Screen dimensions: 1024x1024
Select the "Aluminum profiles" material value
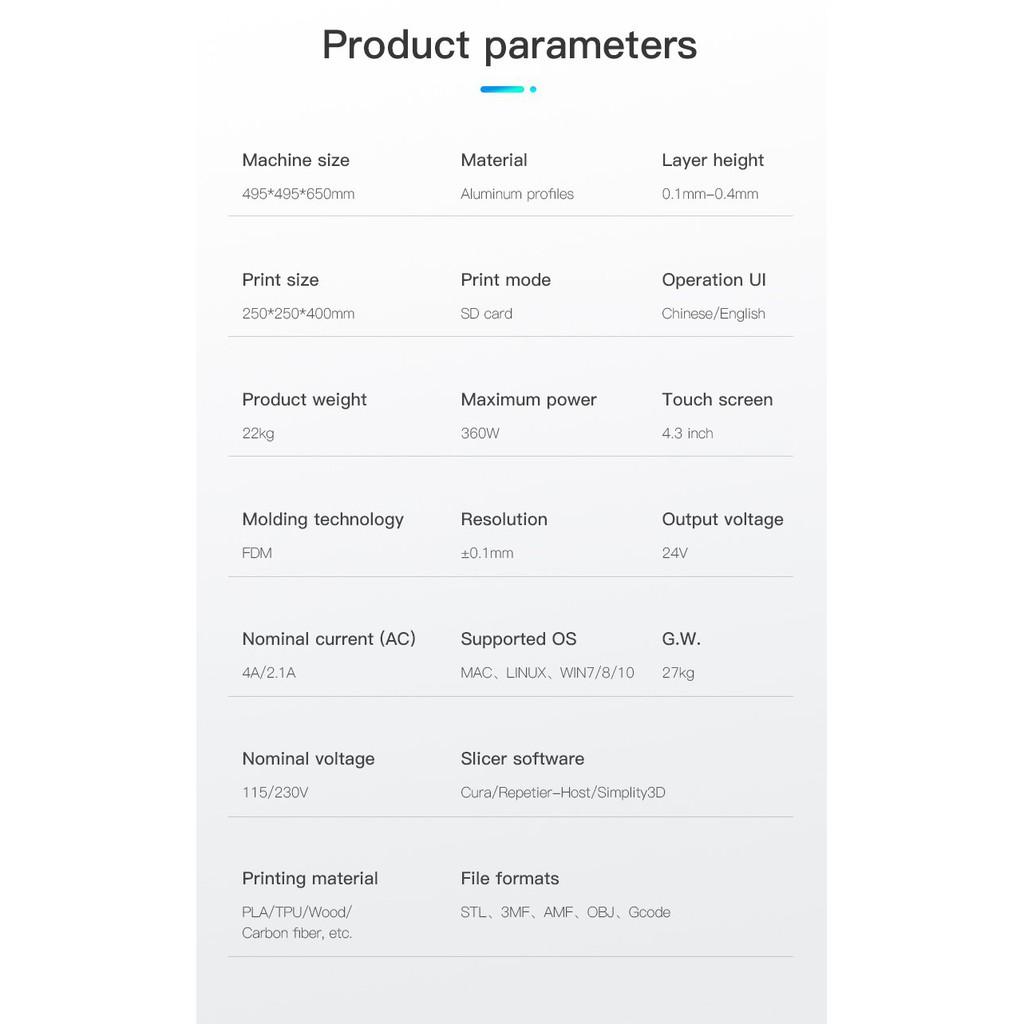(x=517, y=194)
